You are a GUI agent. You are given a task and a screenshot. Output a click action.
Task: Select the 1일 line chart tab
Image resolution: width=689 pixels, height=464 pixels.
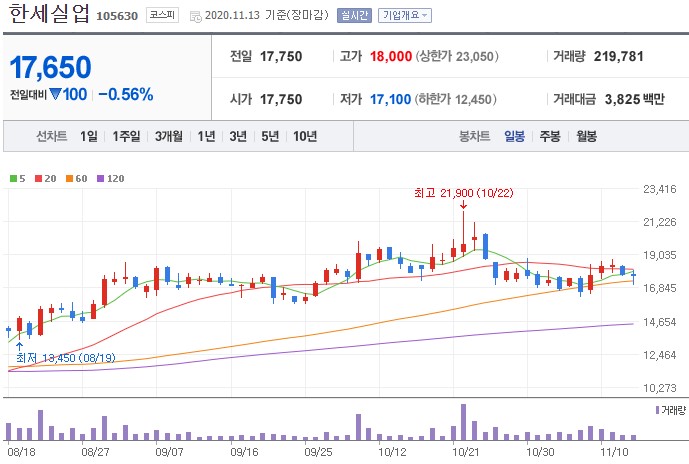[89, 136]
